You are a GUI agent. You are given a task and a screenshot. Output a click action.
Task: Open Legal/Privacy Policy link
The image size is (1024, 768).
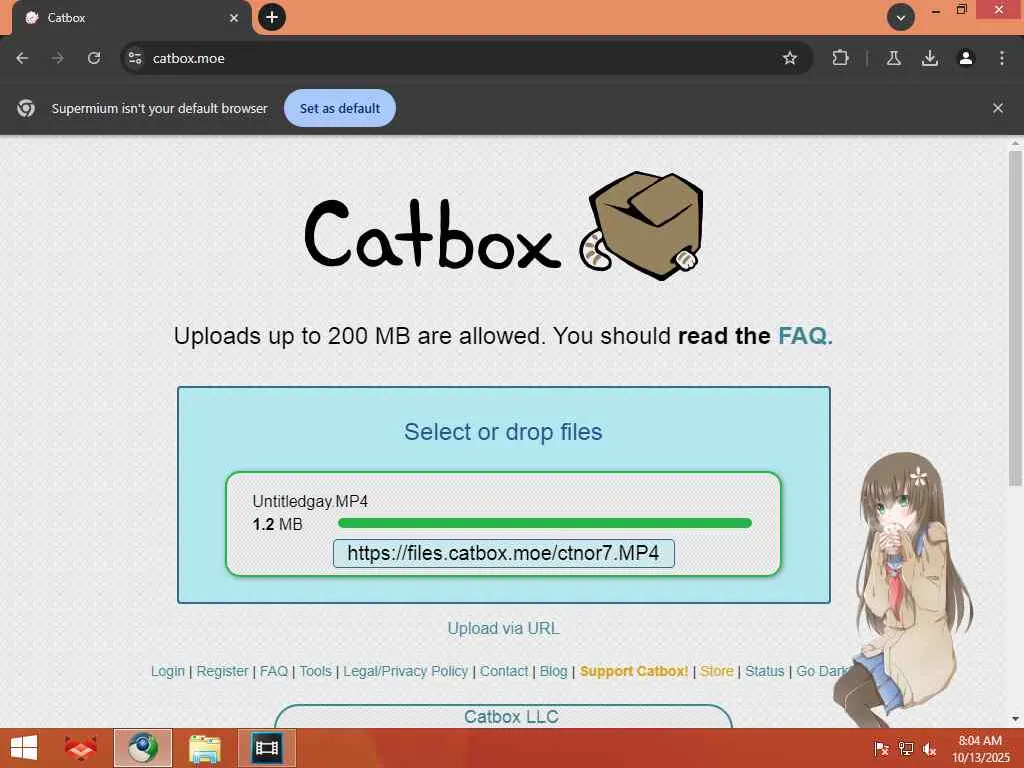point(406,671)
